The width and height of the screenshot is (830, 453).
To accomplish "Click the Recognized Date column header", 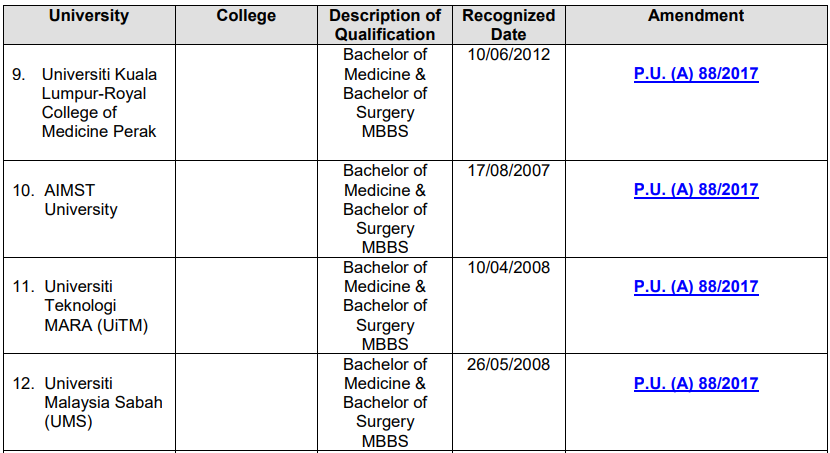I will pyautogui.click(x=508, y=25).
